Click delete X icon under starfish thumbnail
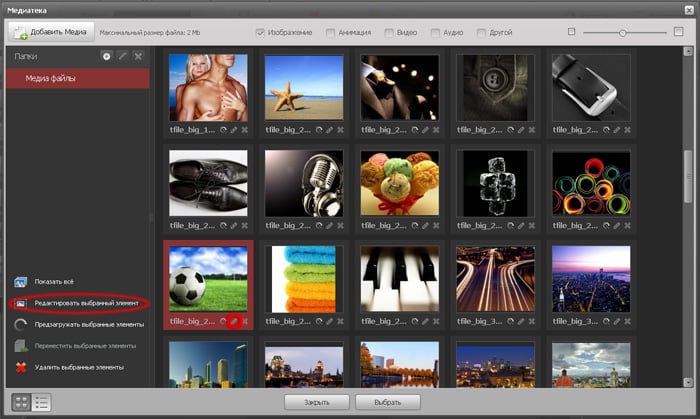 [340, 130]
